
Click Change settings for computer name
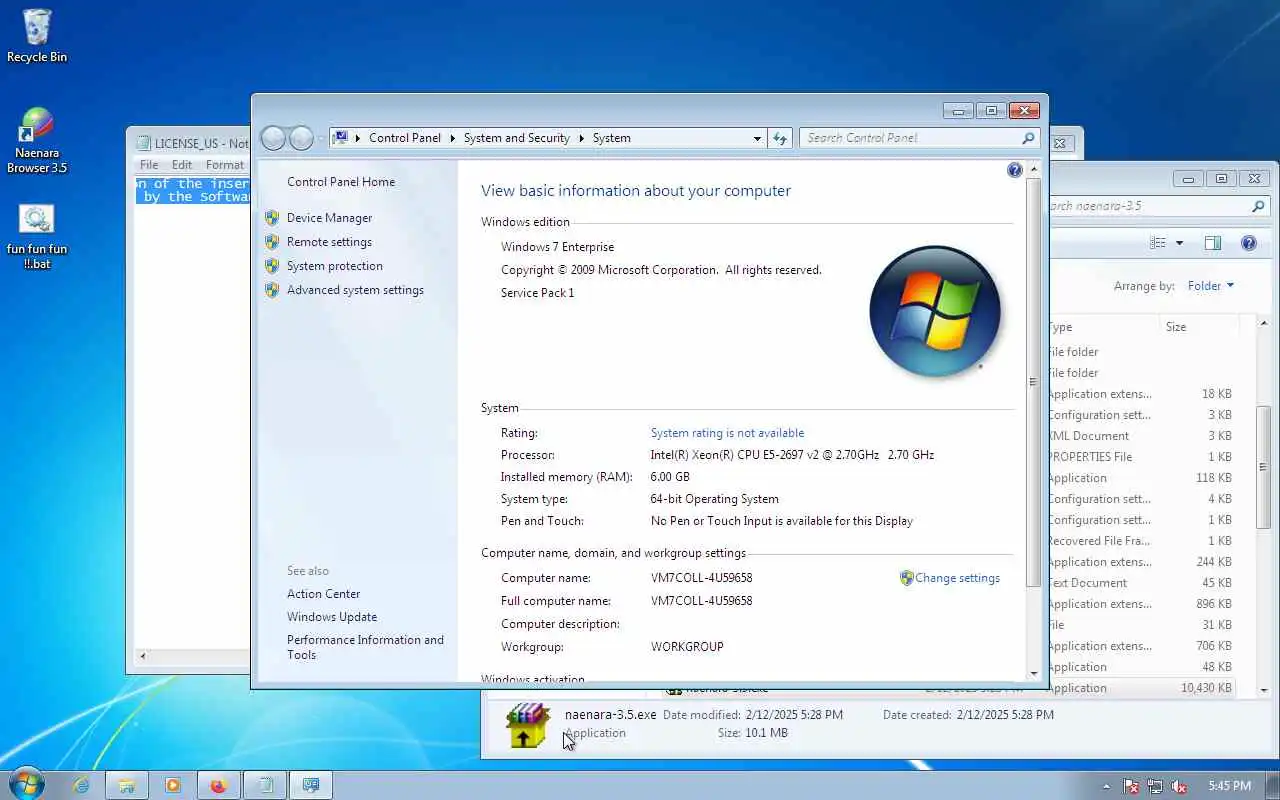tap(957, 578)
